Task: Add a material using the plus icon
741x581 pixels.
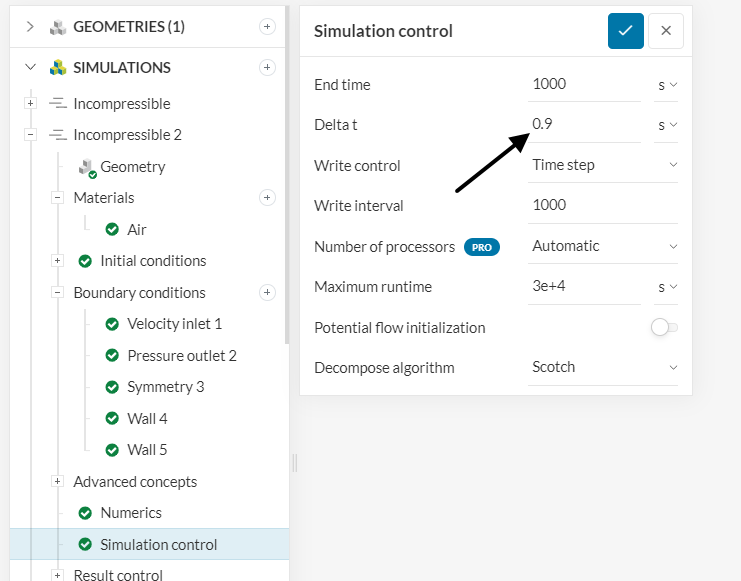Action: tap(267, 198)
